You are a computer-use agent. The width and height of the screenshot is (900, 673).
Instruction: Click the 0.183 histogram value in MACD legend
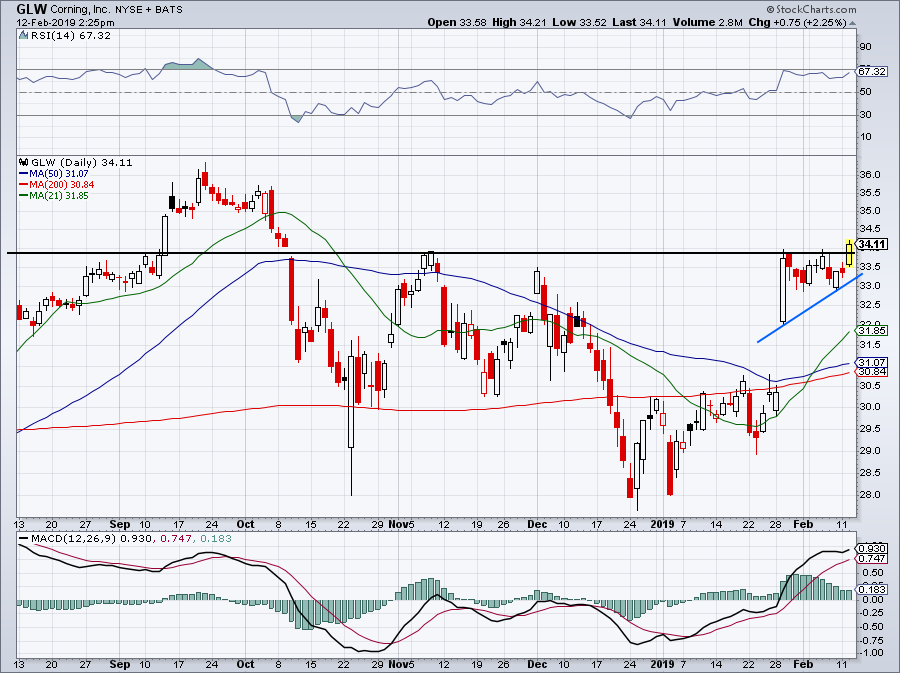215,539
